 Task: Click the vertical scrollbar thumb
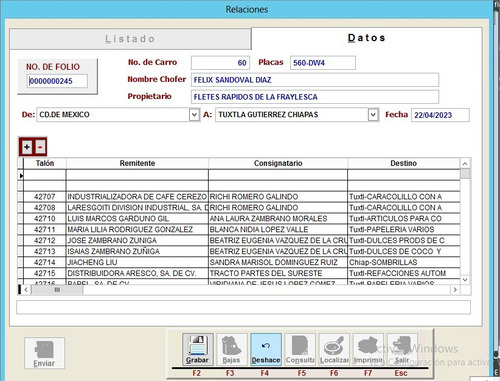tap(465, 174)
